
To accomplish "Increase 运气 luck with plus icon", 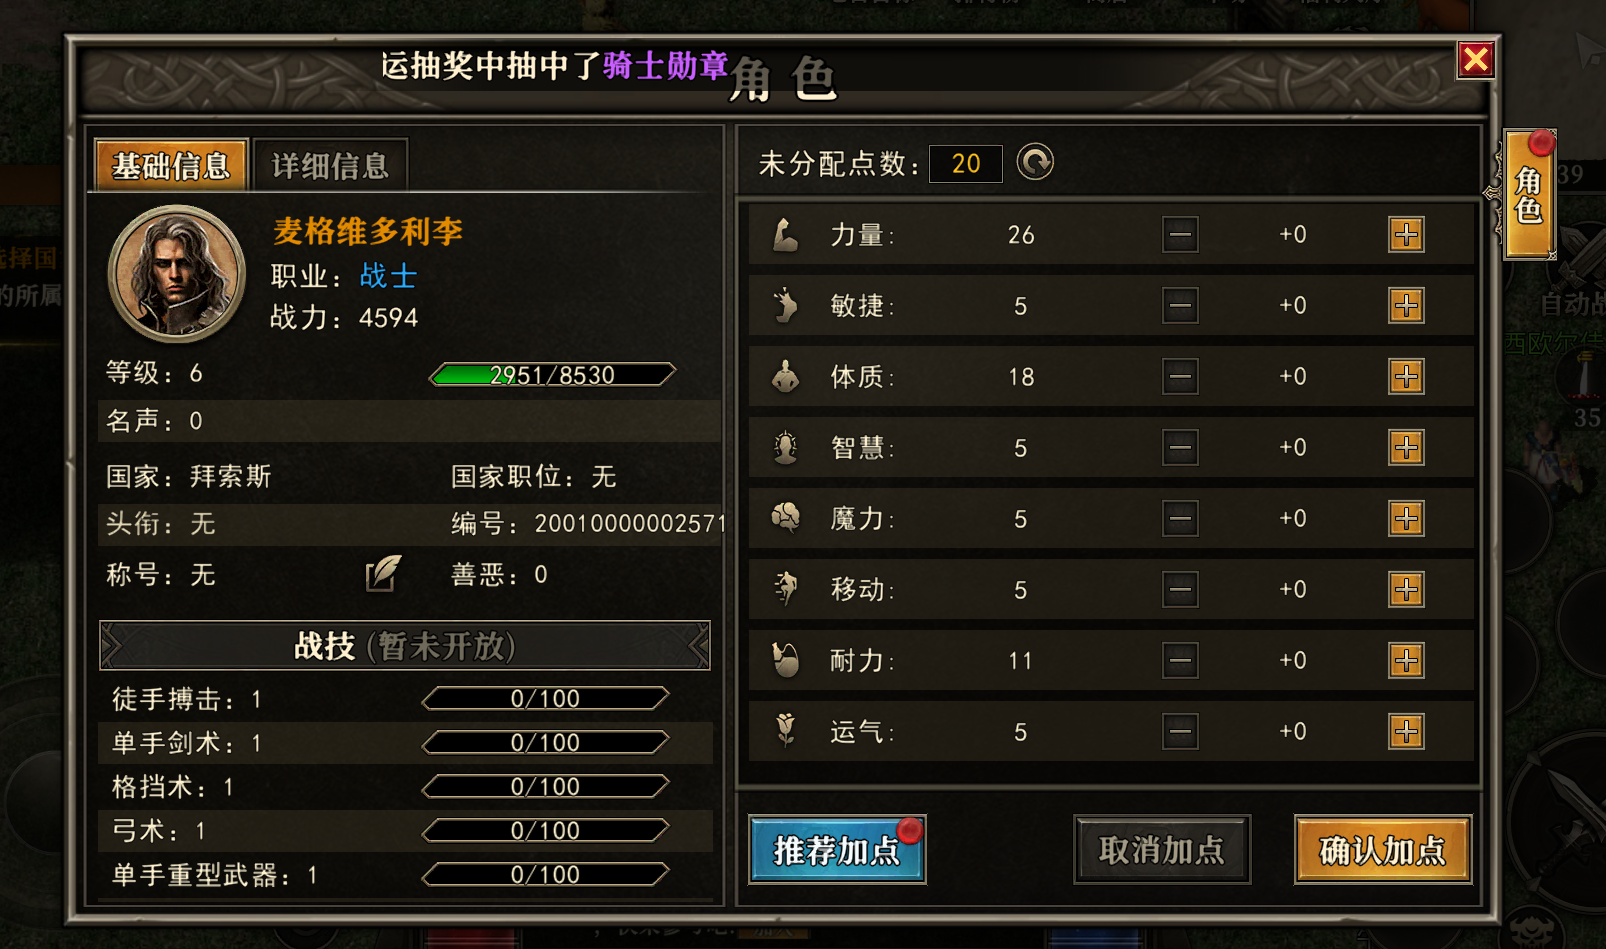I will pyautogui.click(x=1406, y=732).
